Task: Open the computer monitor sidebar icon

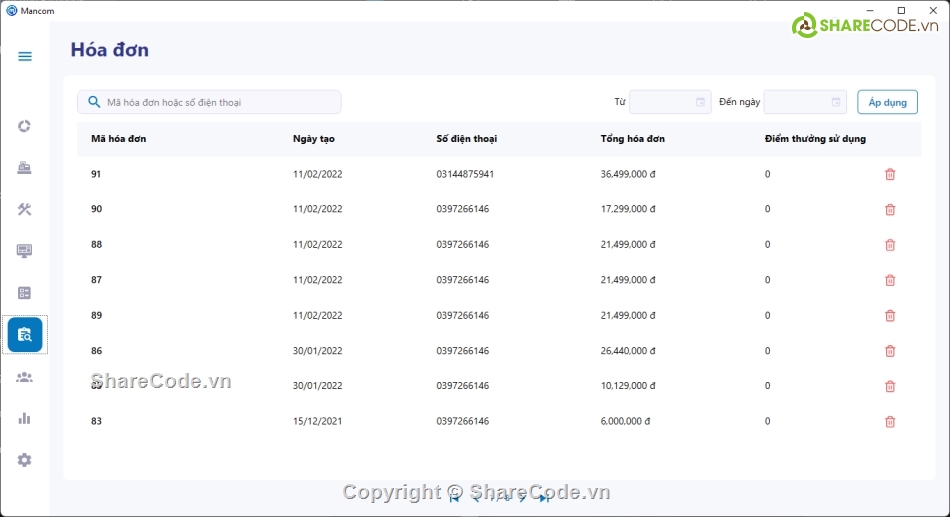Action: [x=25, y=251]
